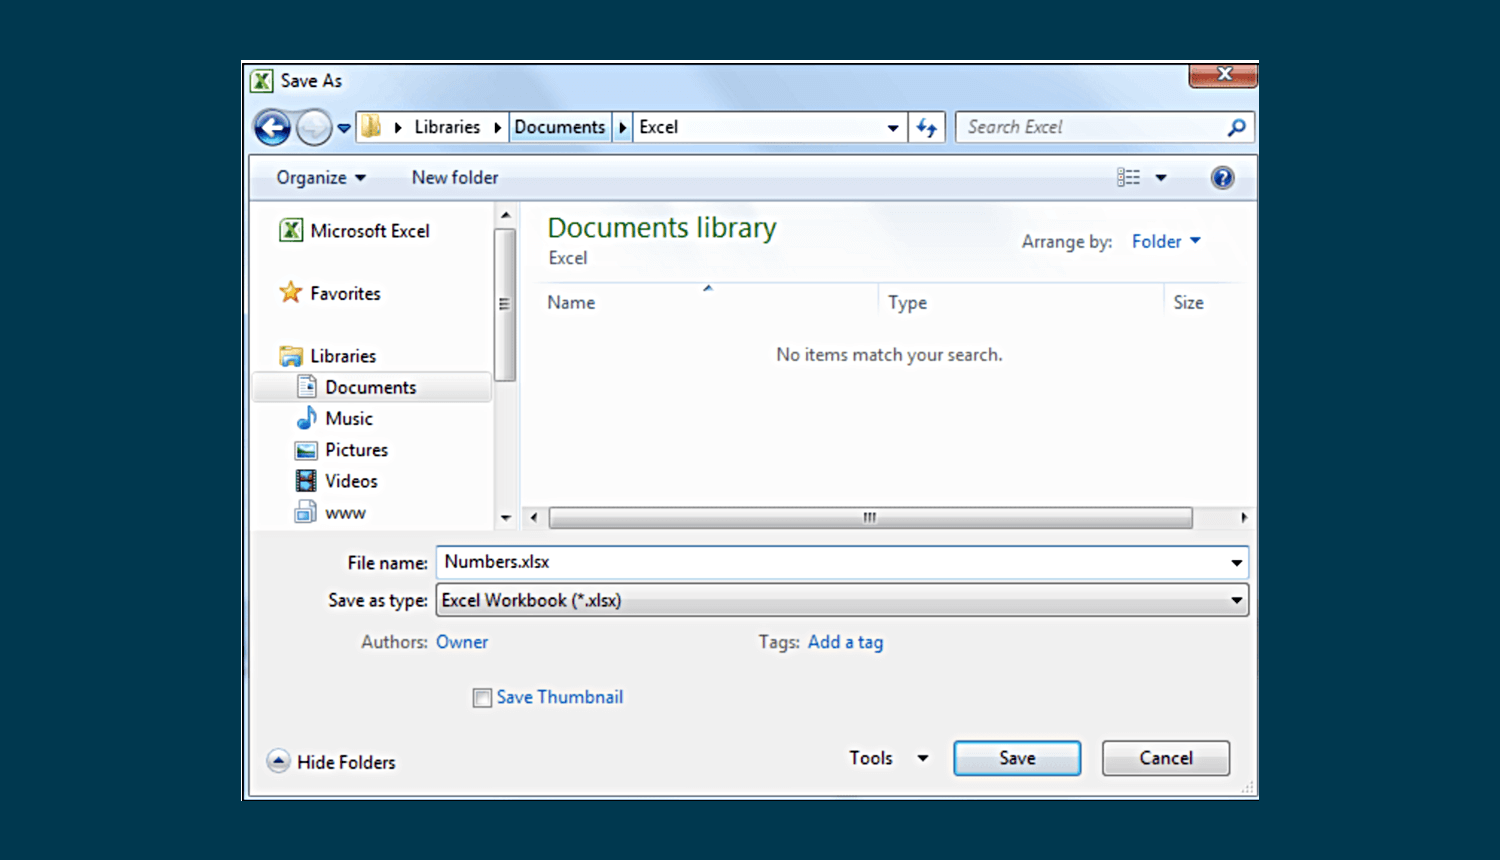Save the Numbers.xlsx workbook

tap(1016, 758)
